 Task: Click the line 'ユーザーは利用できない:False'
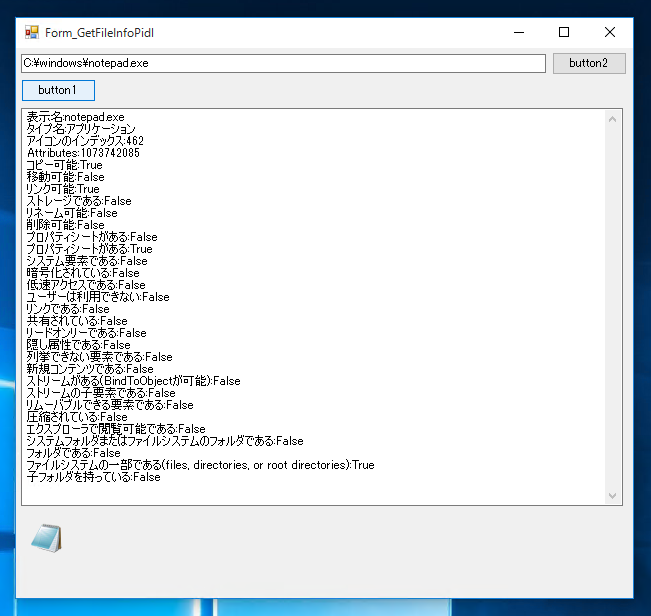coord(98,298)
